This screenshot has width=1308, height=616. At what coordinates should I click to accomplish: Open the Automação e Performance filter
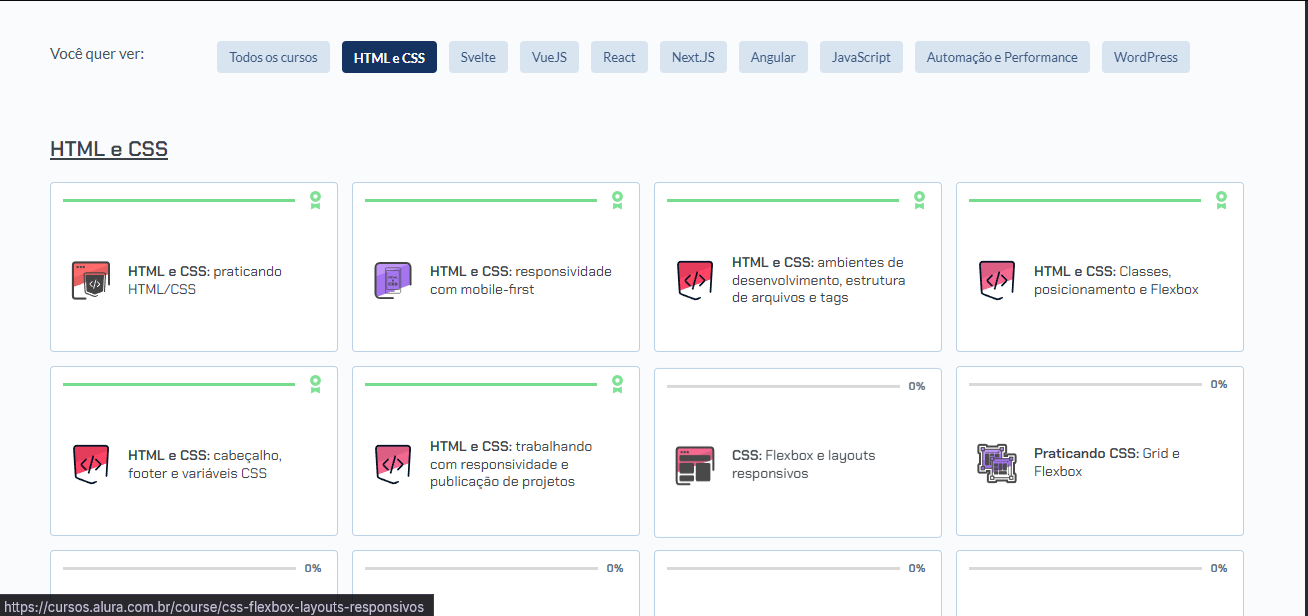pyautogui.click(x=1002, y=57)
